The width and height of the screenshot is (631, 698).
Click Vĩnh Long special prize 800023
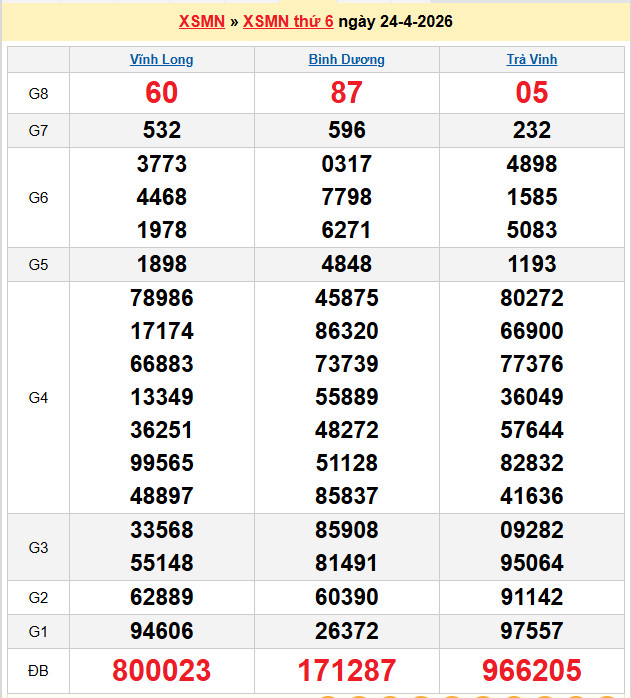tap(162, 670)
